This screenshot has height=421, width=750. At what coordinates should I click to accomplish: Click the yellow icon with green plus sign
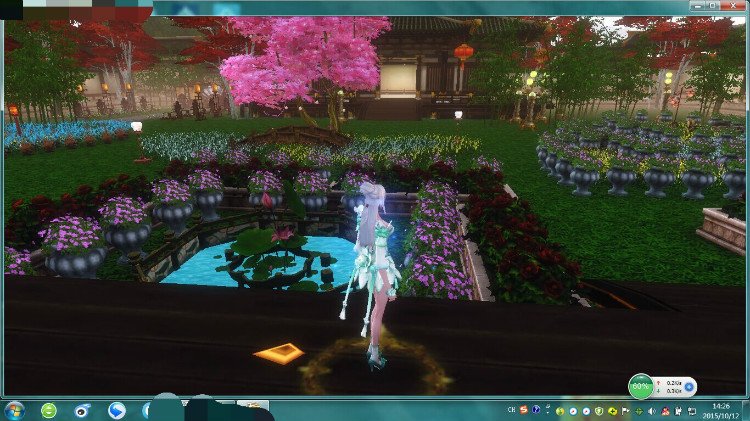pos(612,411)
